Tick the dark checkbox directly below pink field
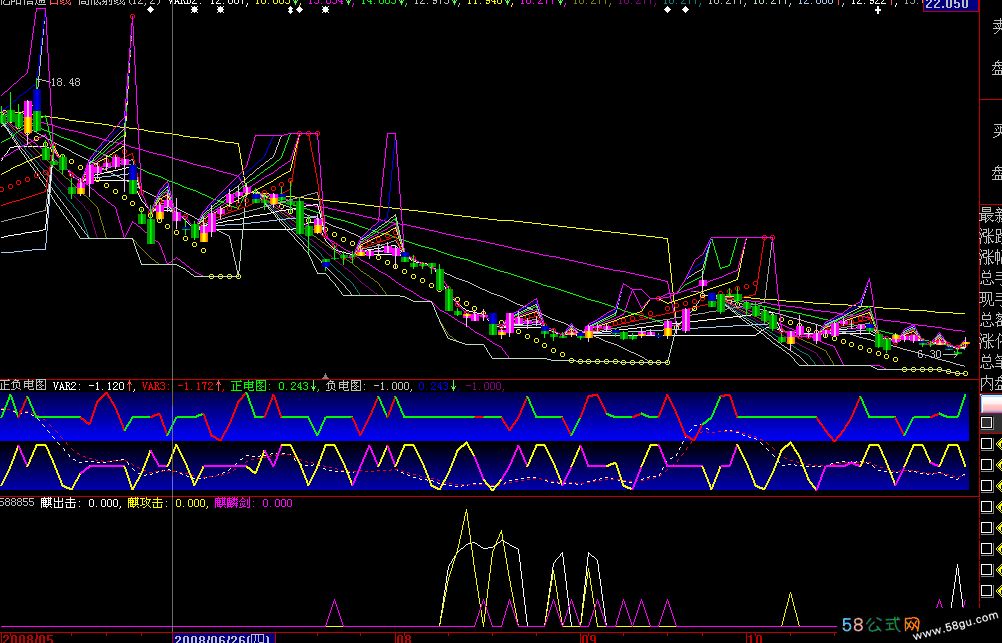This screenshot has height=643, width=1002. 987,422
